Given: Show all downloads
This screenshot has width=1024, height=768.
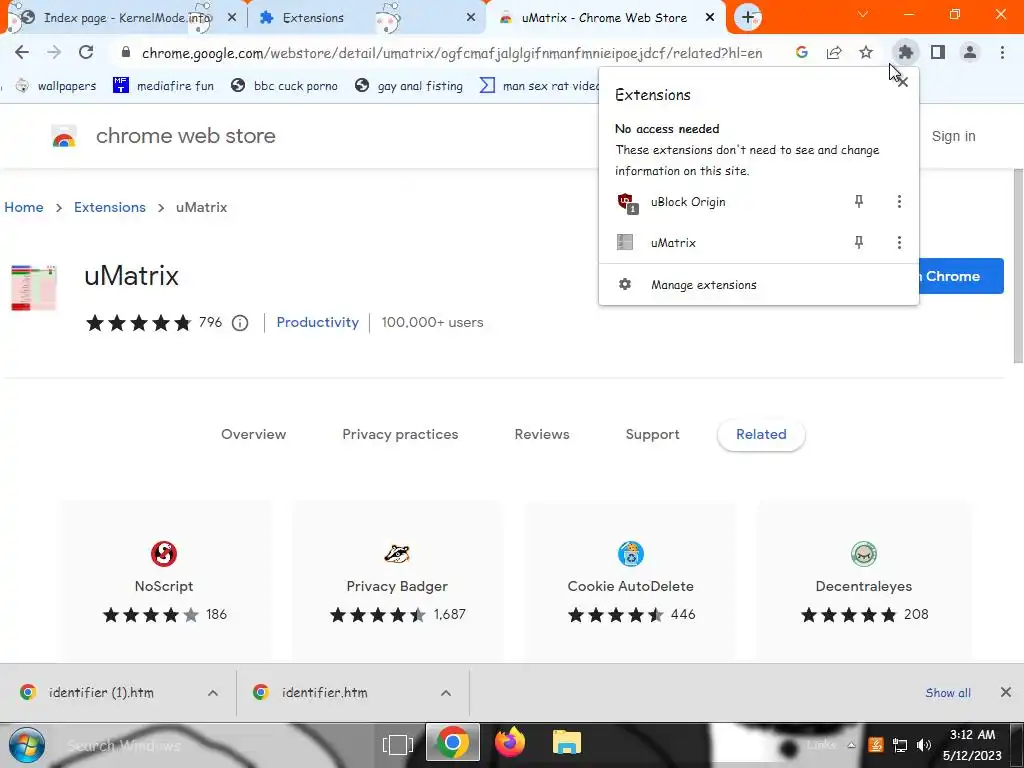Looking at the screenshot, I should 948,693.
